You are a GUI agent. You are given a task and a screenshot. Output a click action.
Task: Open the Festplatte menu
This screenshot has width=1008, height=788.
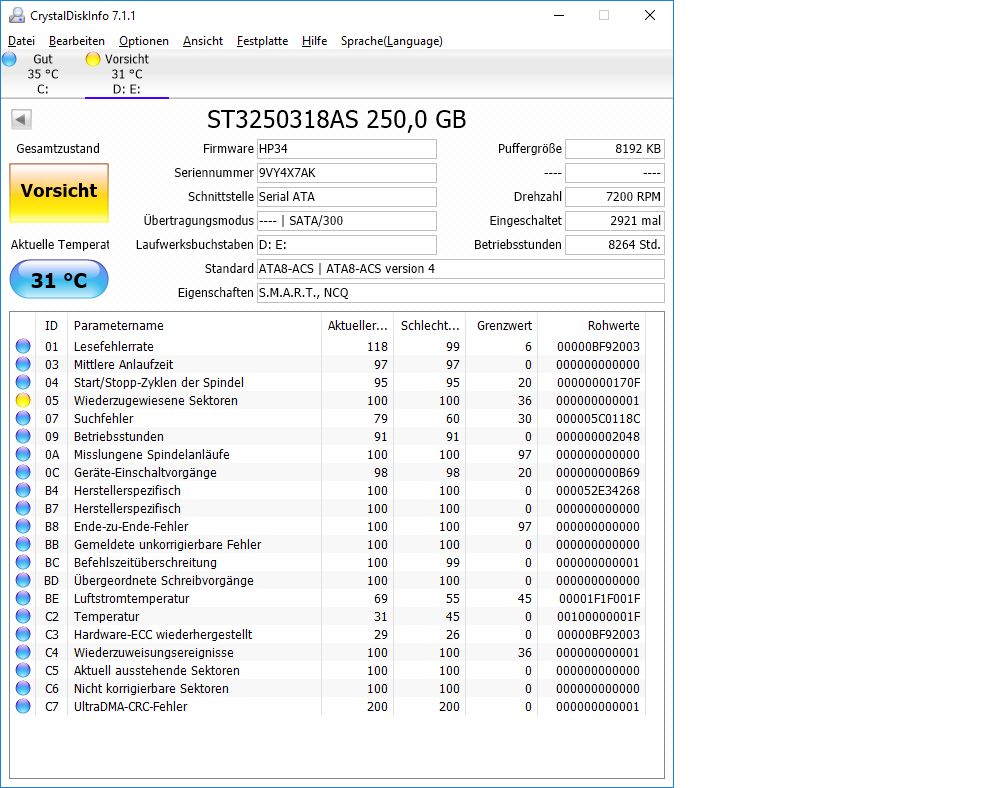point(262,40)
